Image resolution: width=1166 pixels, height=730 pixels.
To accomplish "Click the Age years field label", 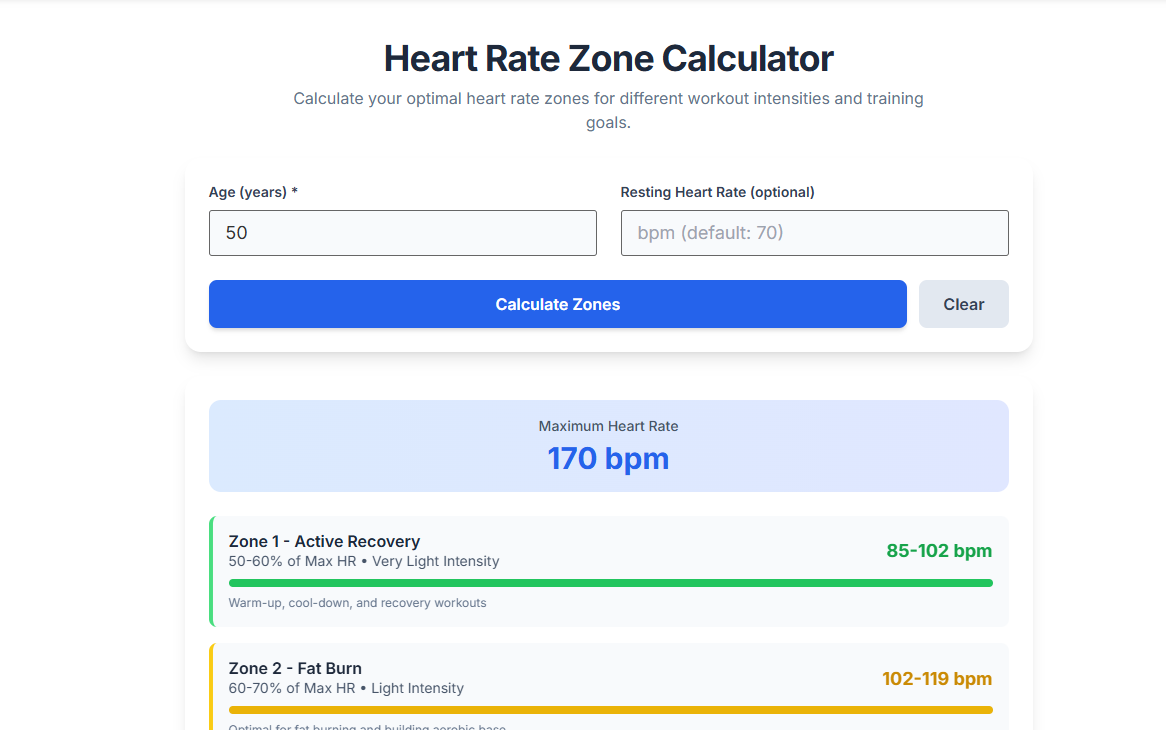I will pyautogui.click(x=253, y=192).
